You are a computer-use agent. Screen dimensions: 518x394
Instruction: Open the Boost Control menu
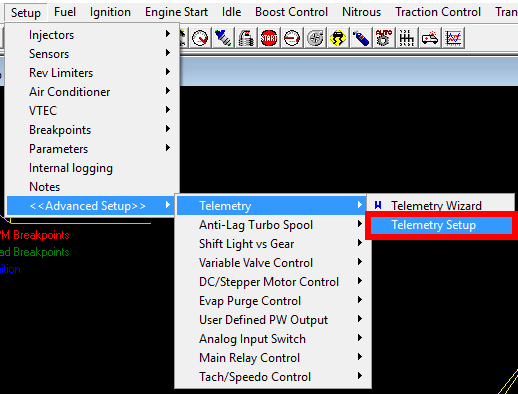tap(291, 12)
